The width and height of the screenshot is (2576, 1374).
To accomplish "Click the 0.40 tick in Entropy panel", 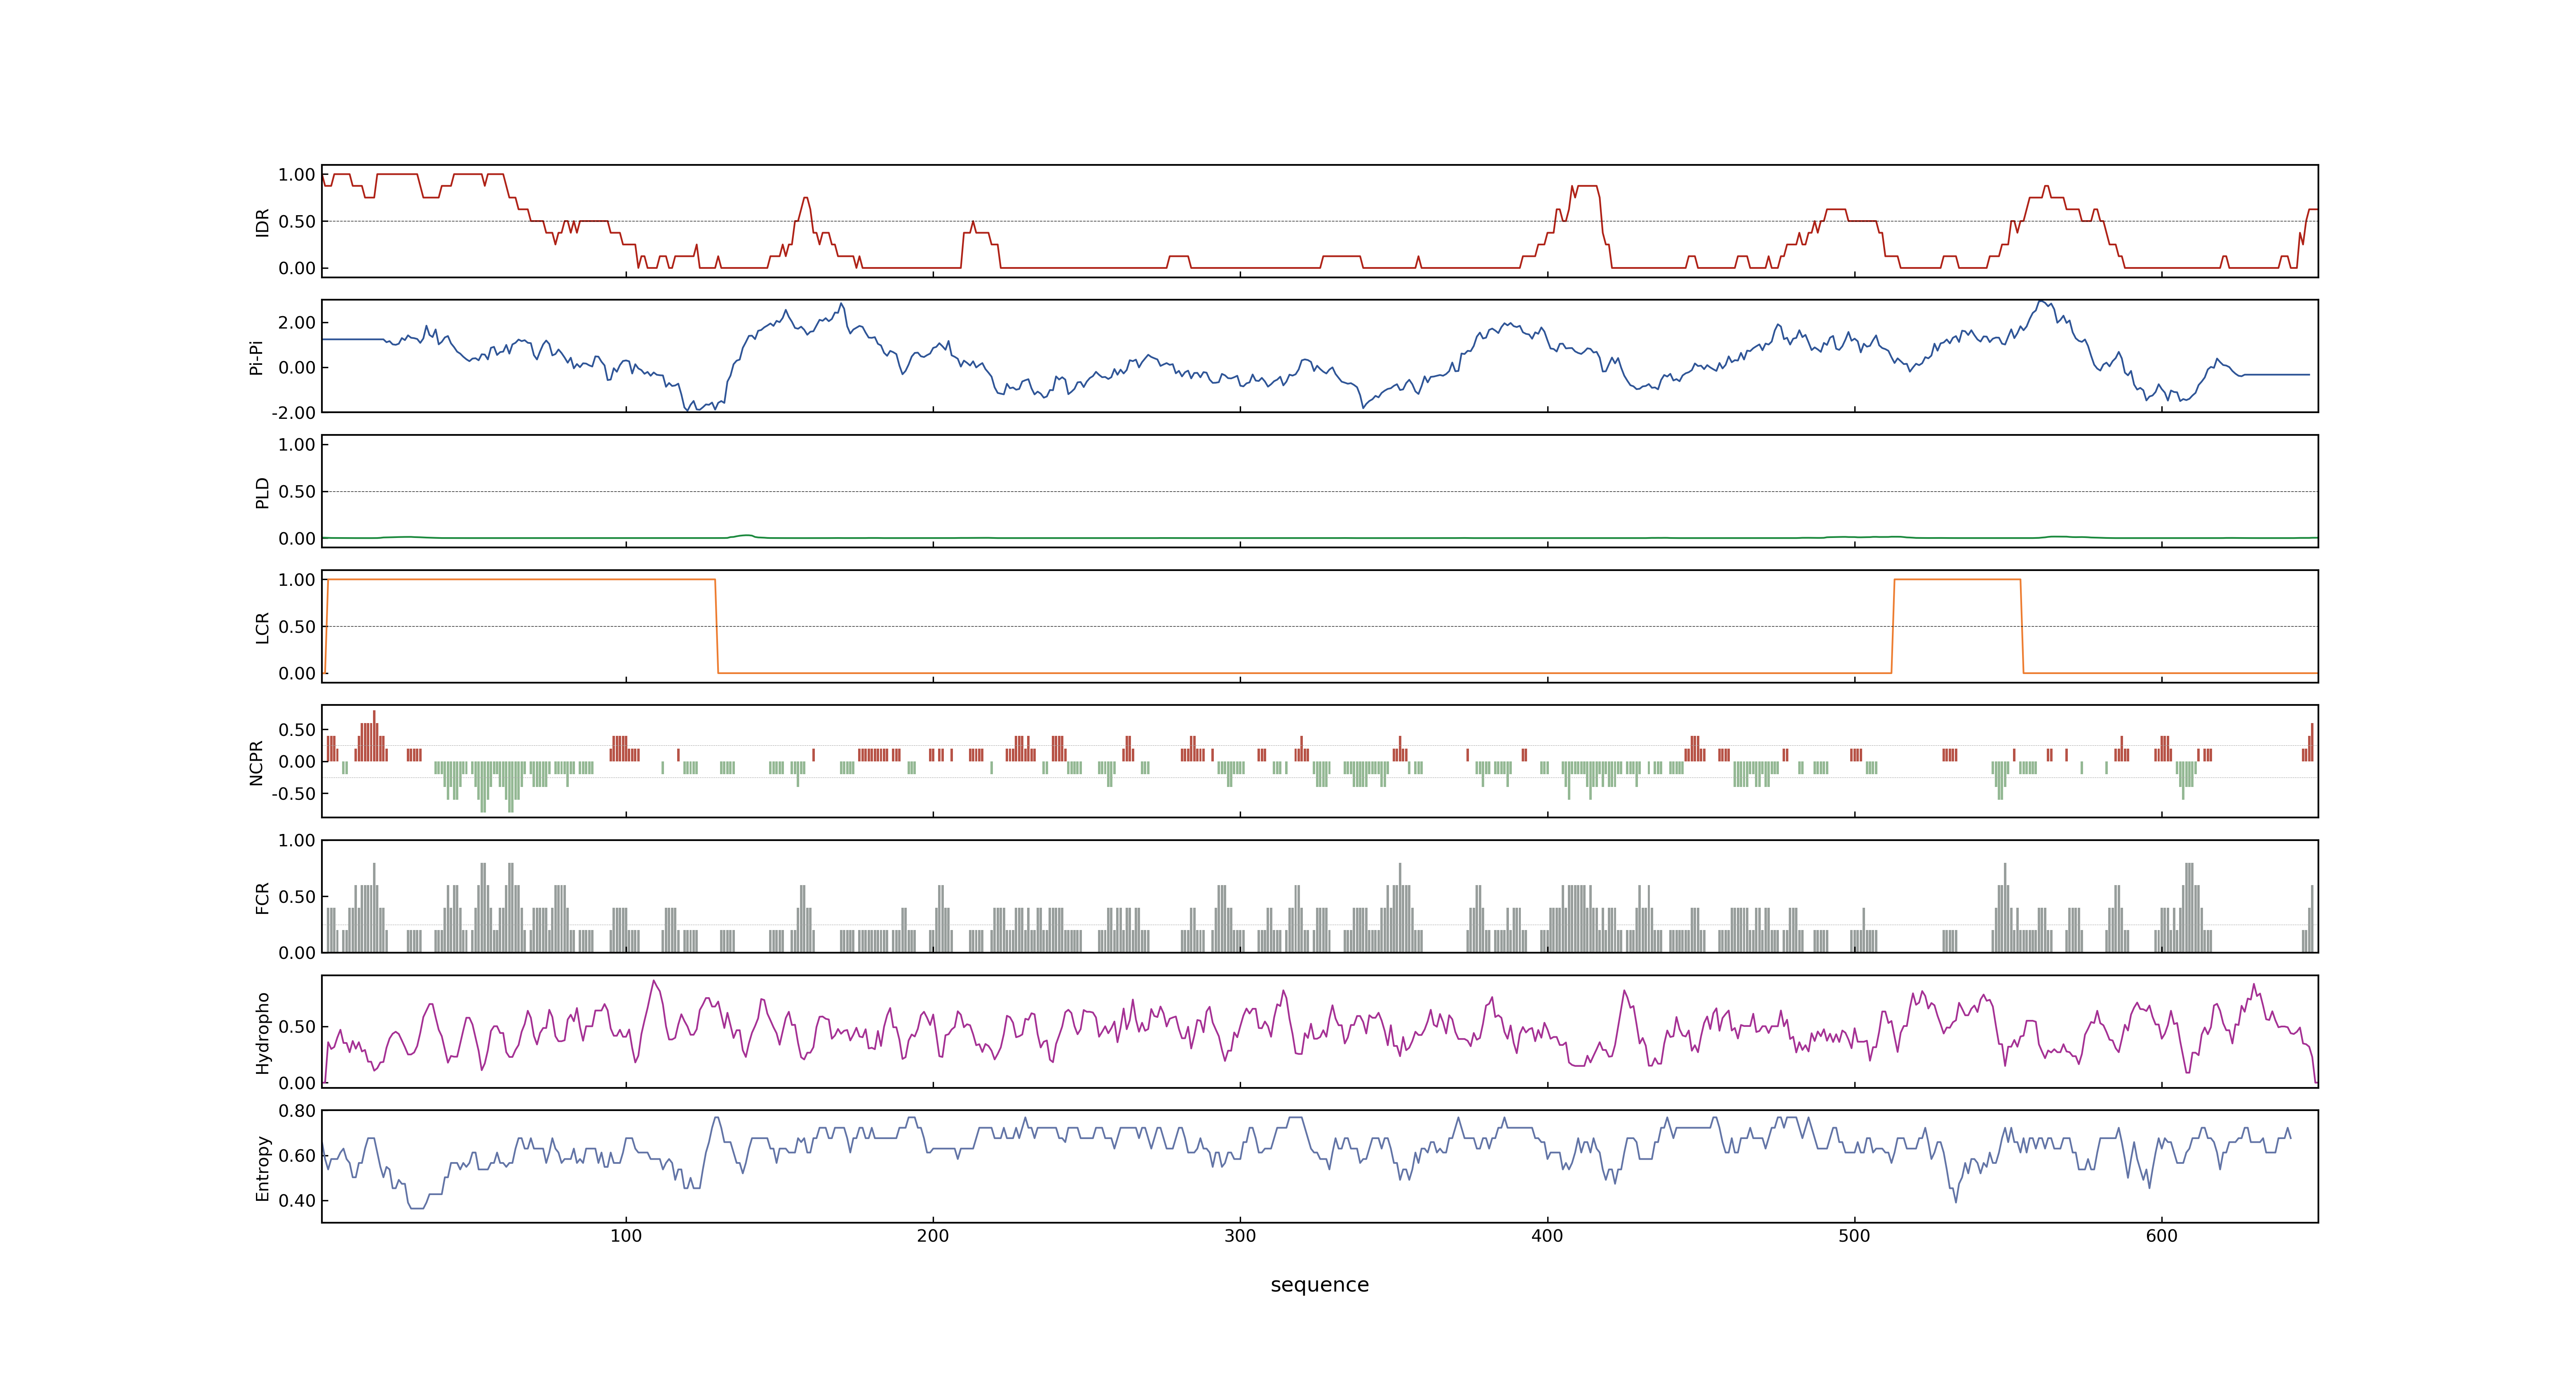I will [x=297, y=1201].
